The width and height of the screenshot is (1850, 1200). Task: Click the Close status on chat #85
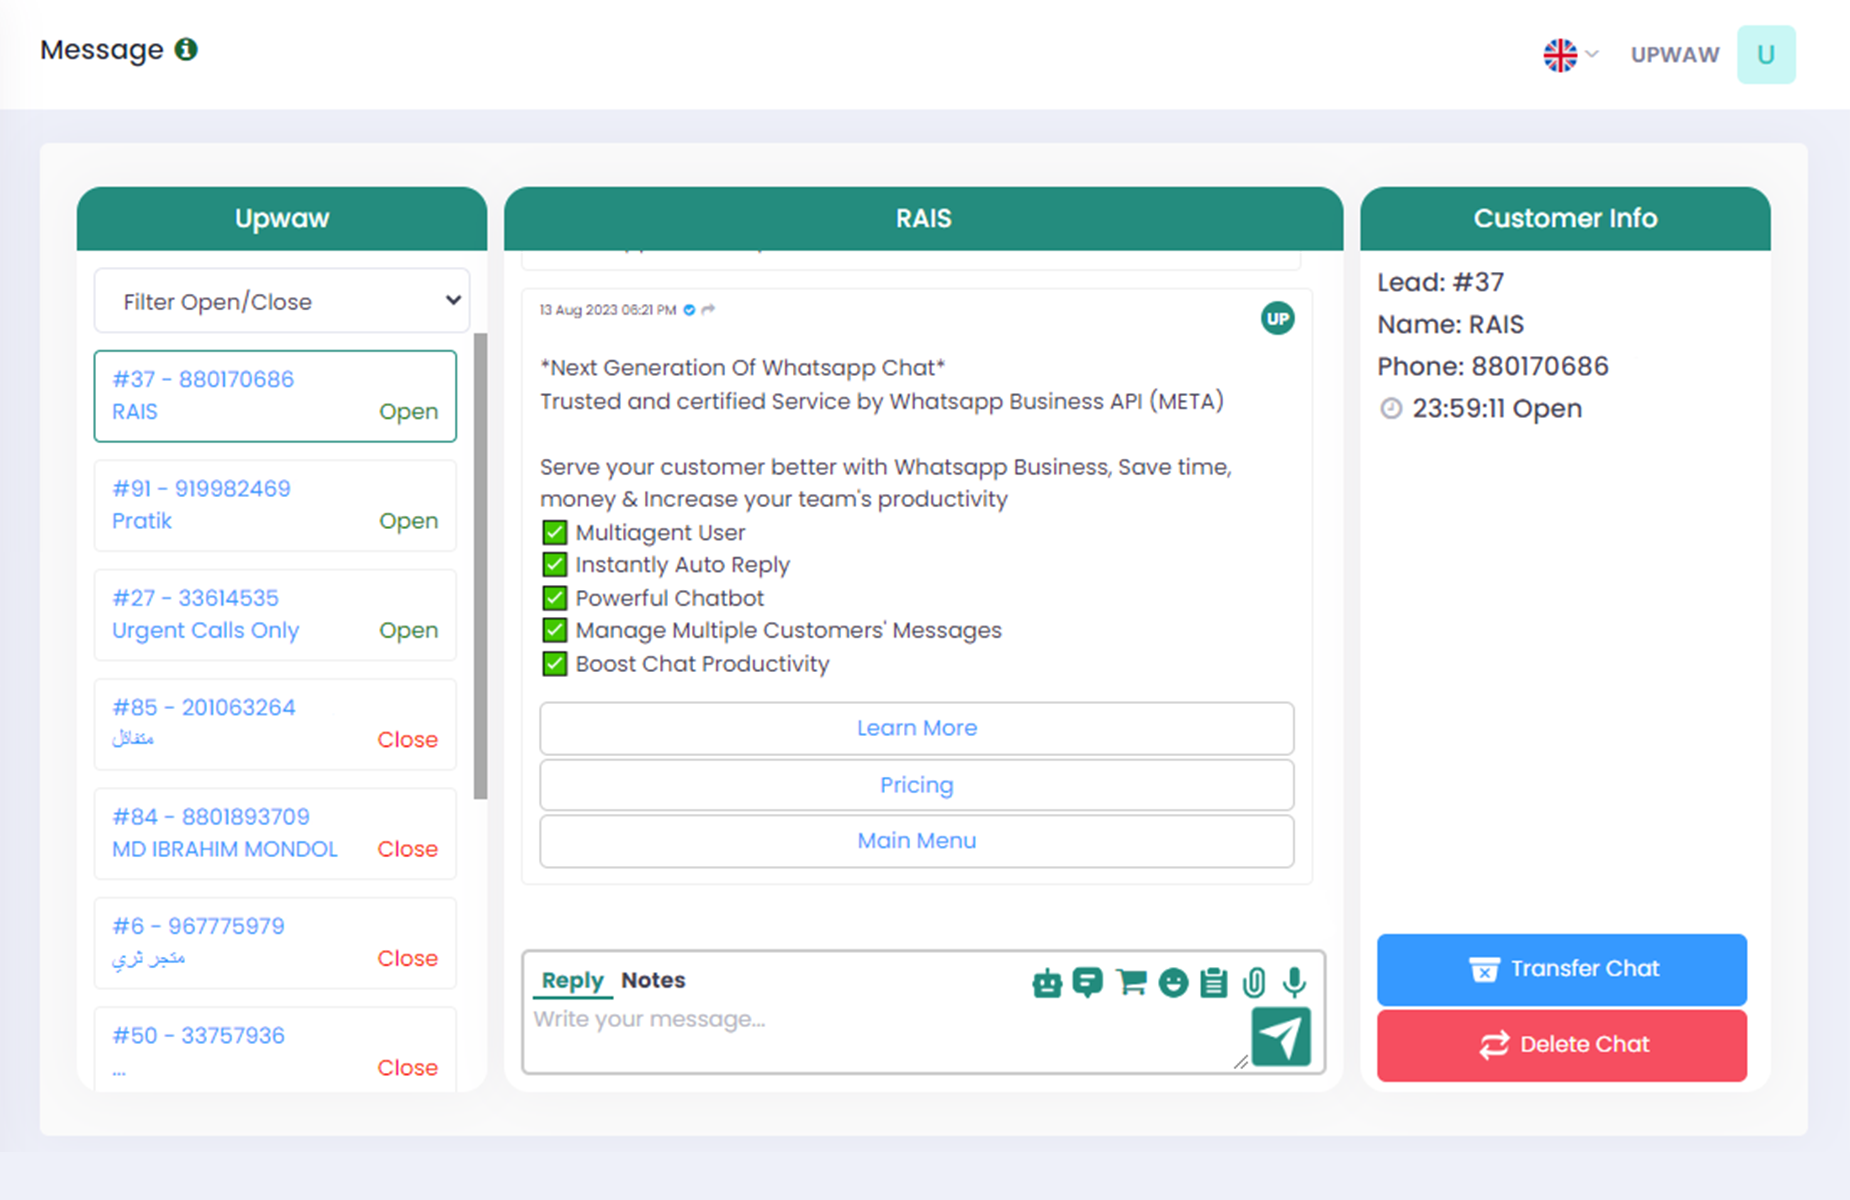point(407,740)
